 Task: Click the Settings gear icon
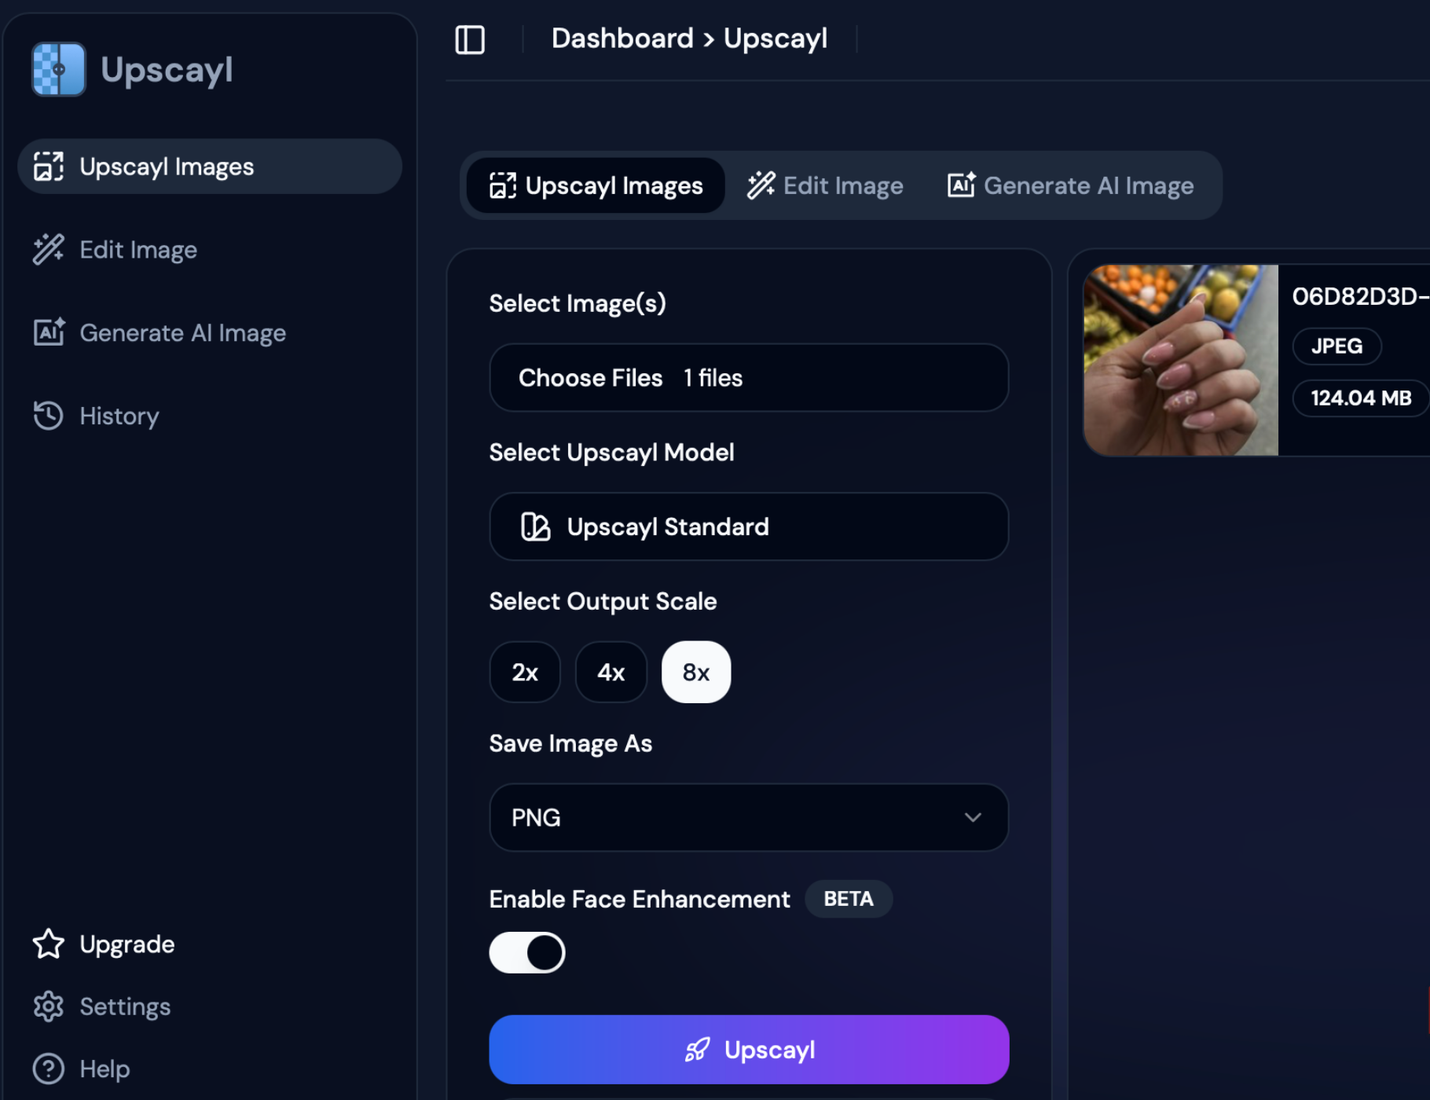click(x=48, y=1006)
